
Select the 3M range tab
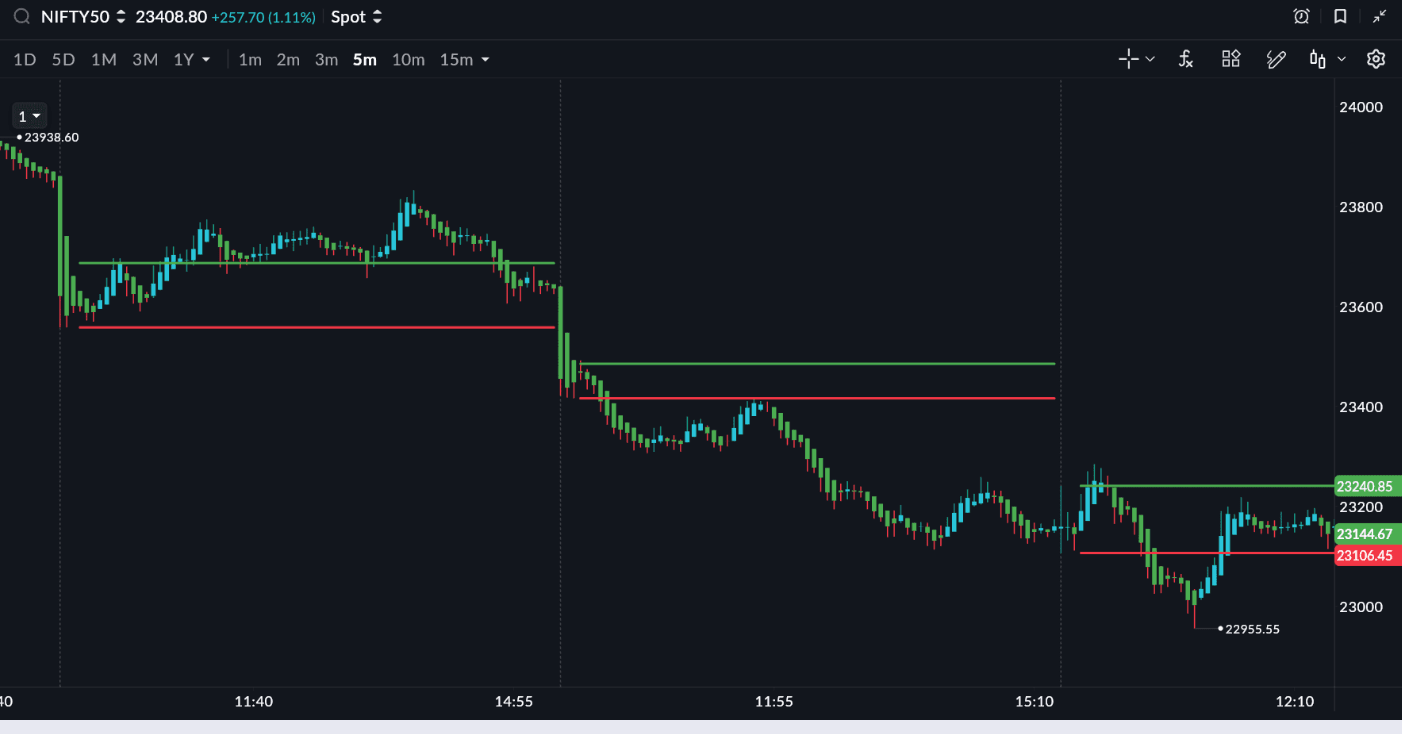(145, 59)
